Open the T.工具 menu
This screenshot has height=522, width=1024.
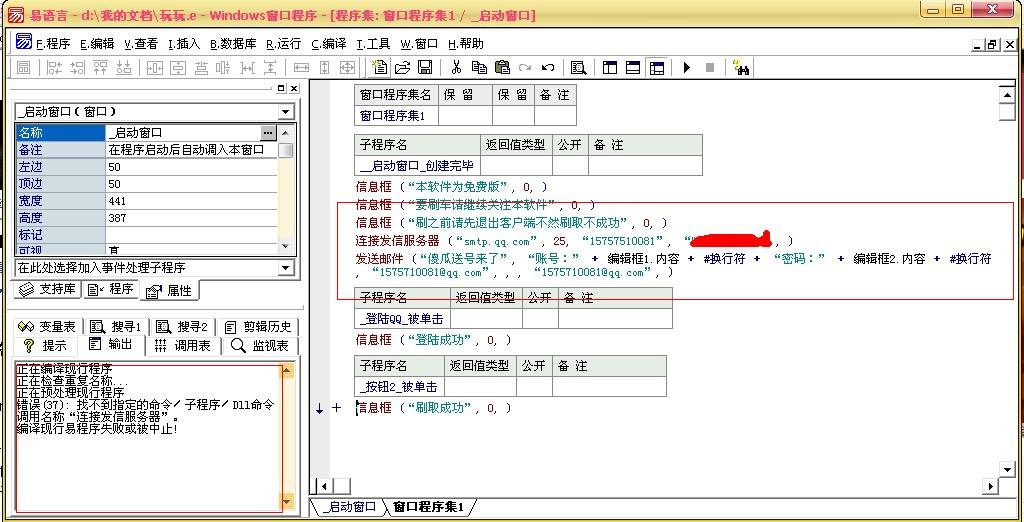373,44
